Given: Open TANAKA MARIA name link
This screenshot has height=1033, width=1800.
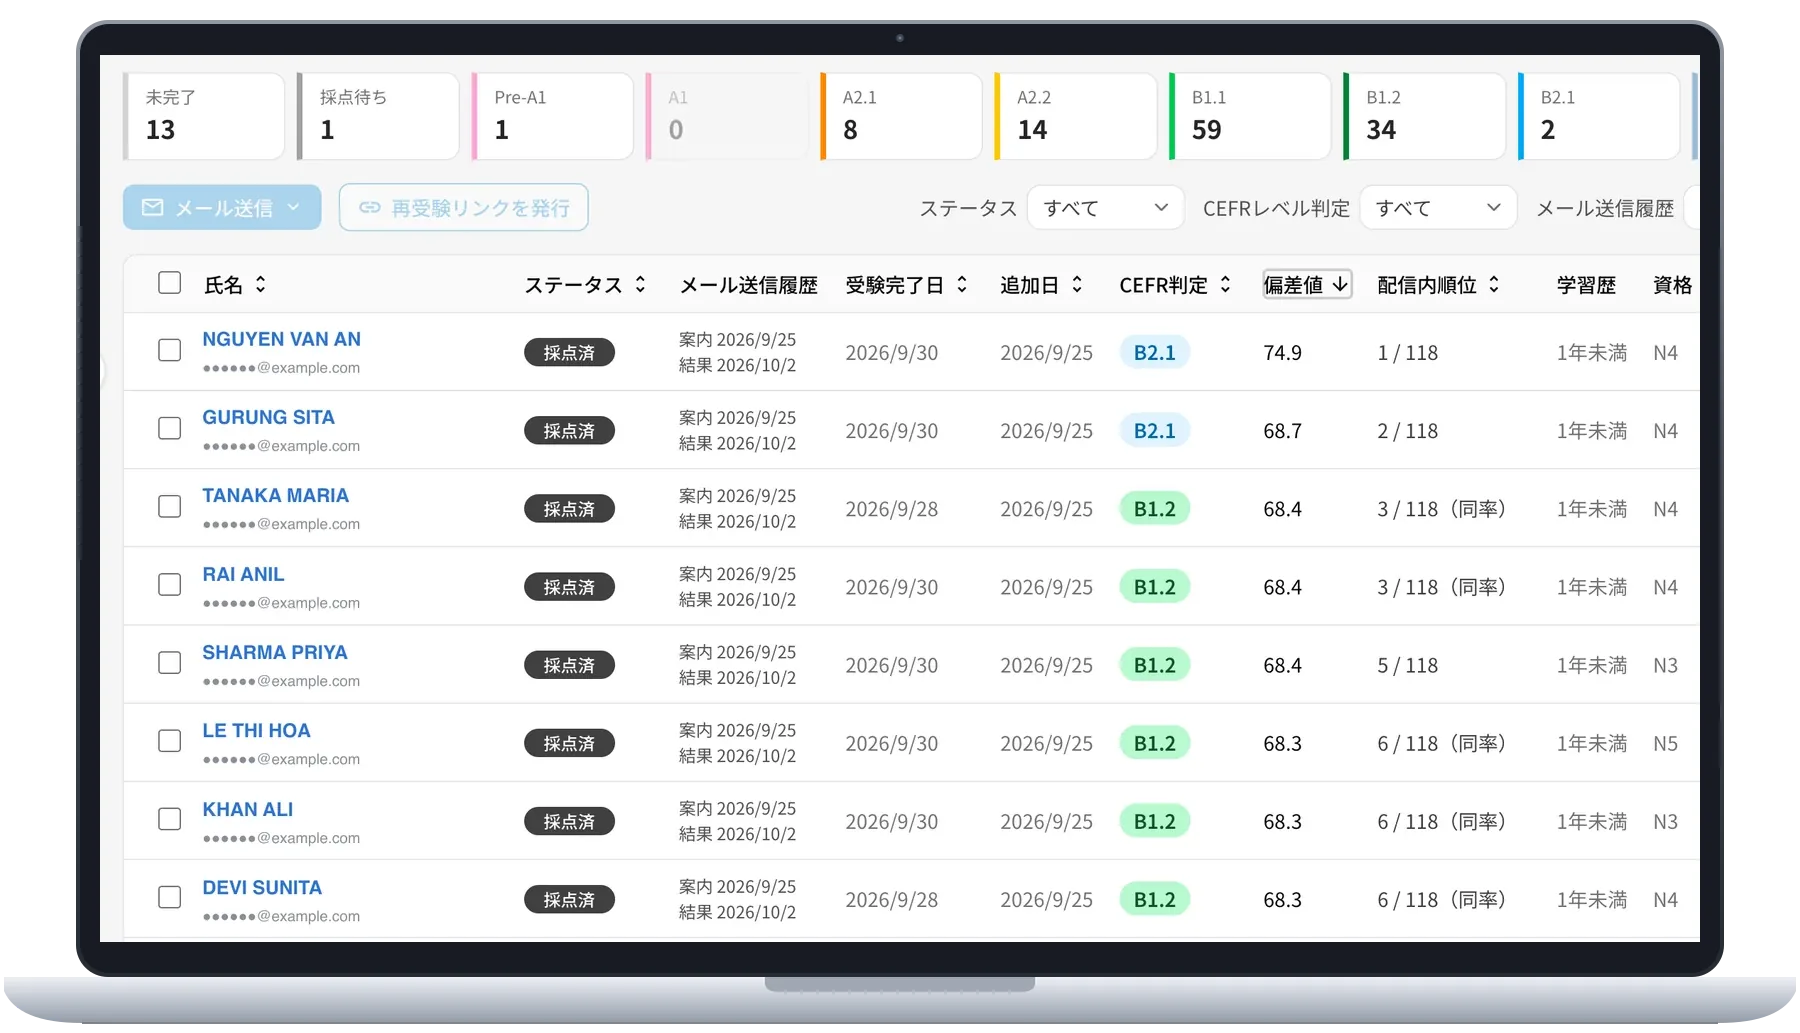Looking at the screenshot, I should click(x=275, y=495).
